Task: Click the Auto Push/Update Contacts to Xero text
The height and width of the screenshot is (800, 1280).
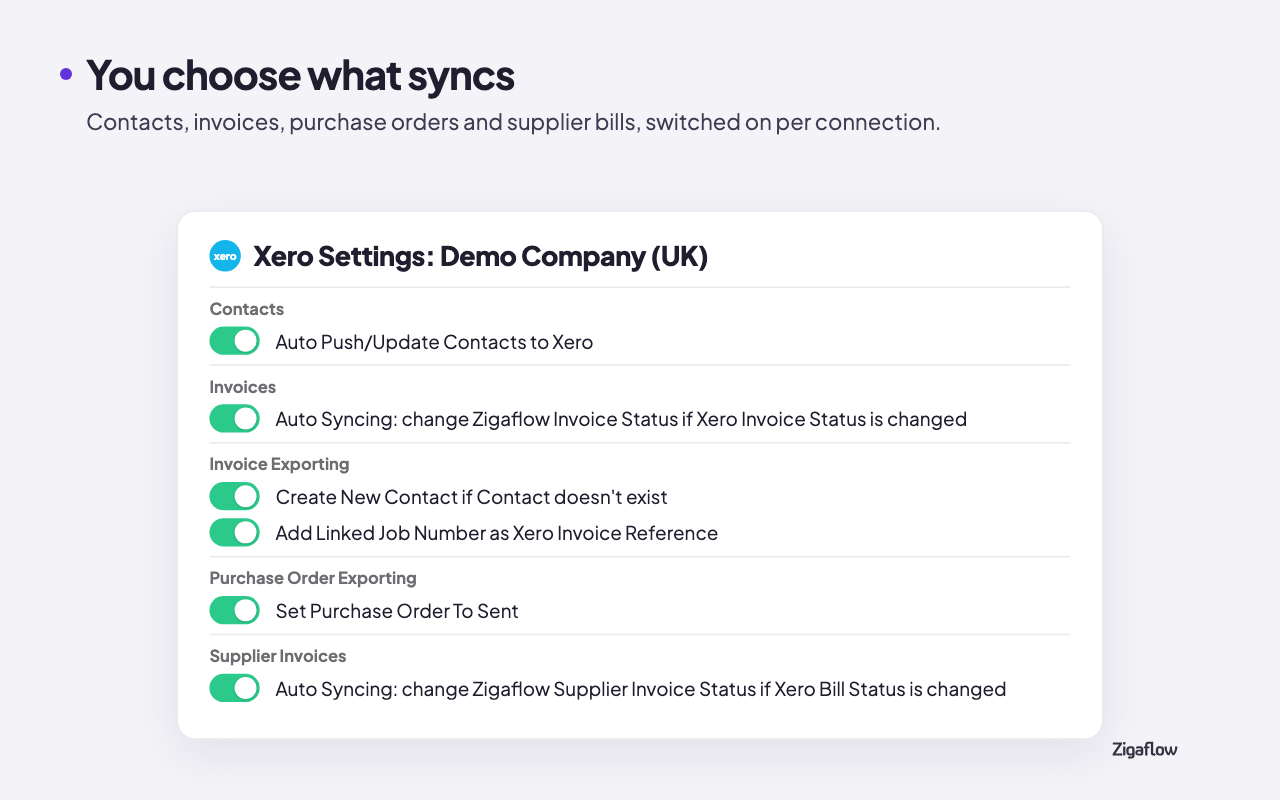Action: click(x=434, y=342)
